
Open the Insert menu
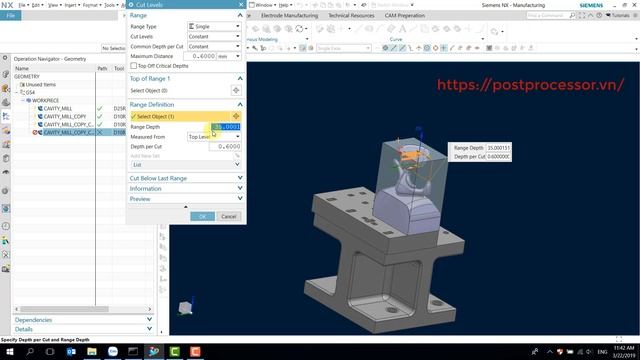[72, 5]
